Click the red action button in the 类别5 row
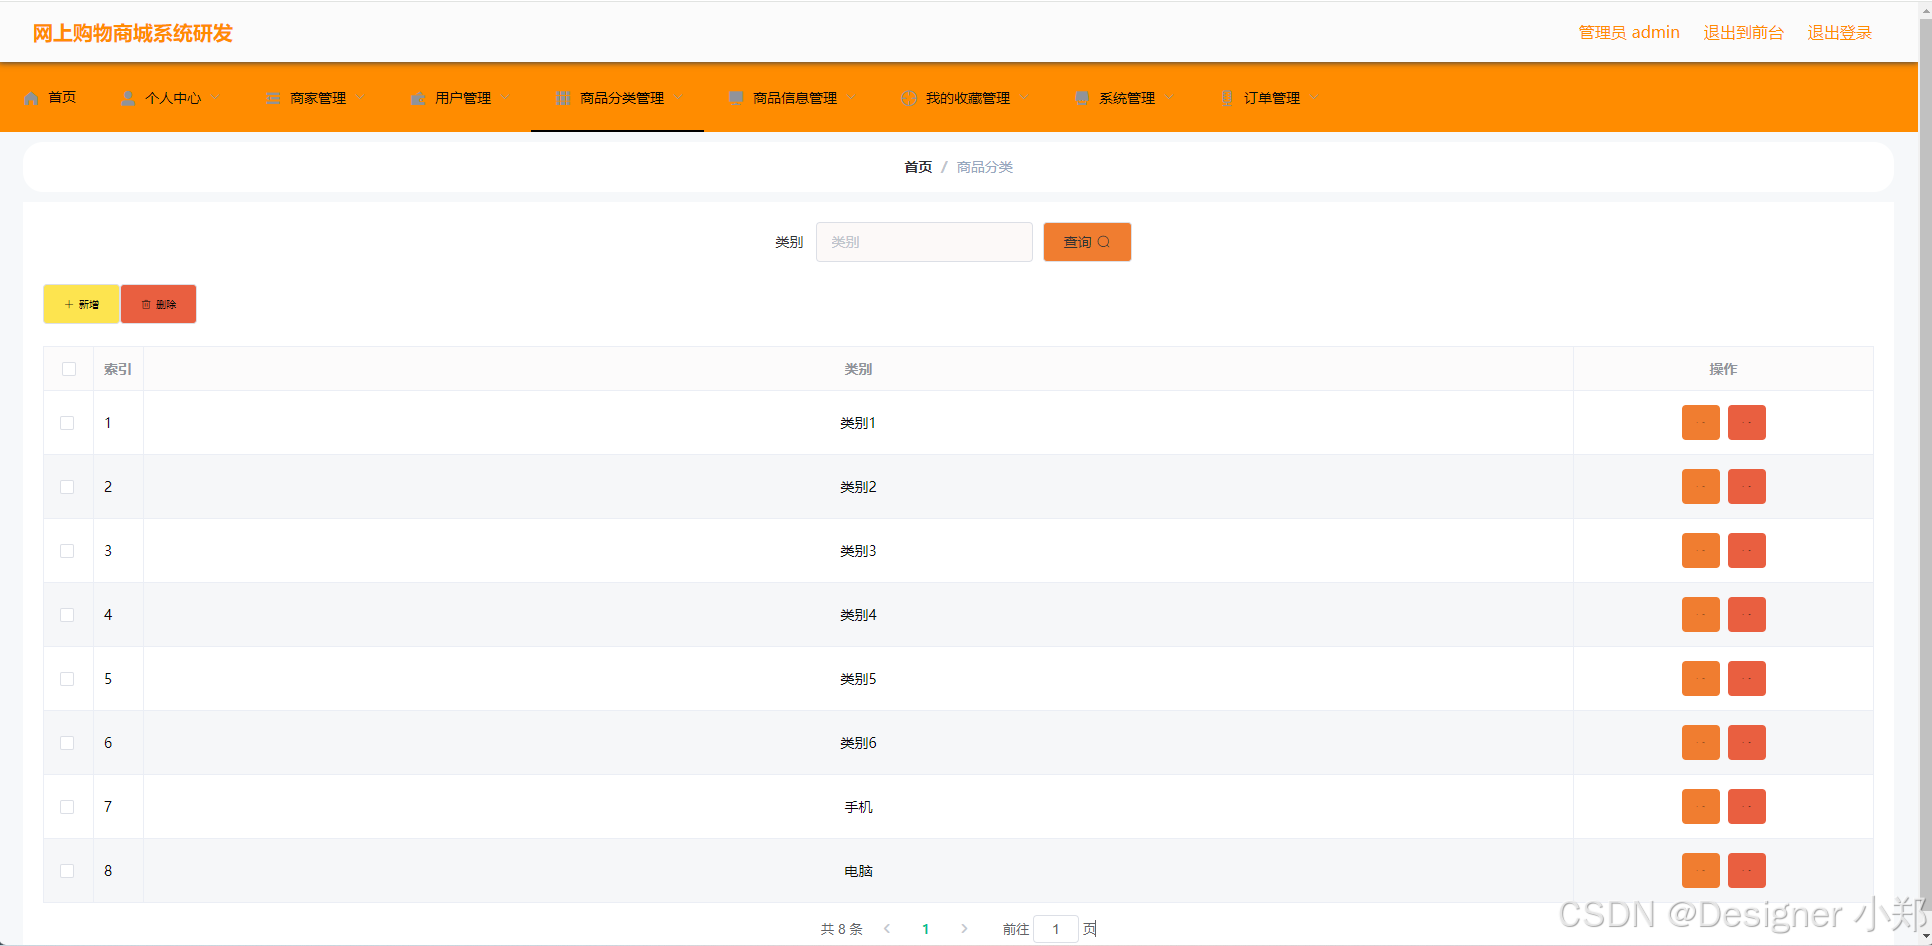Screen dimensions: 1932x946 1746,678
